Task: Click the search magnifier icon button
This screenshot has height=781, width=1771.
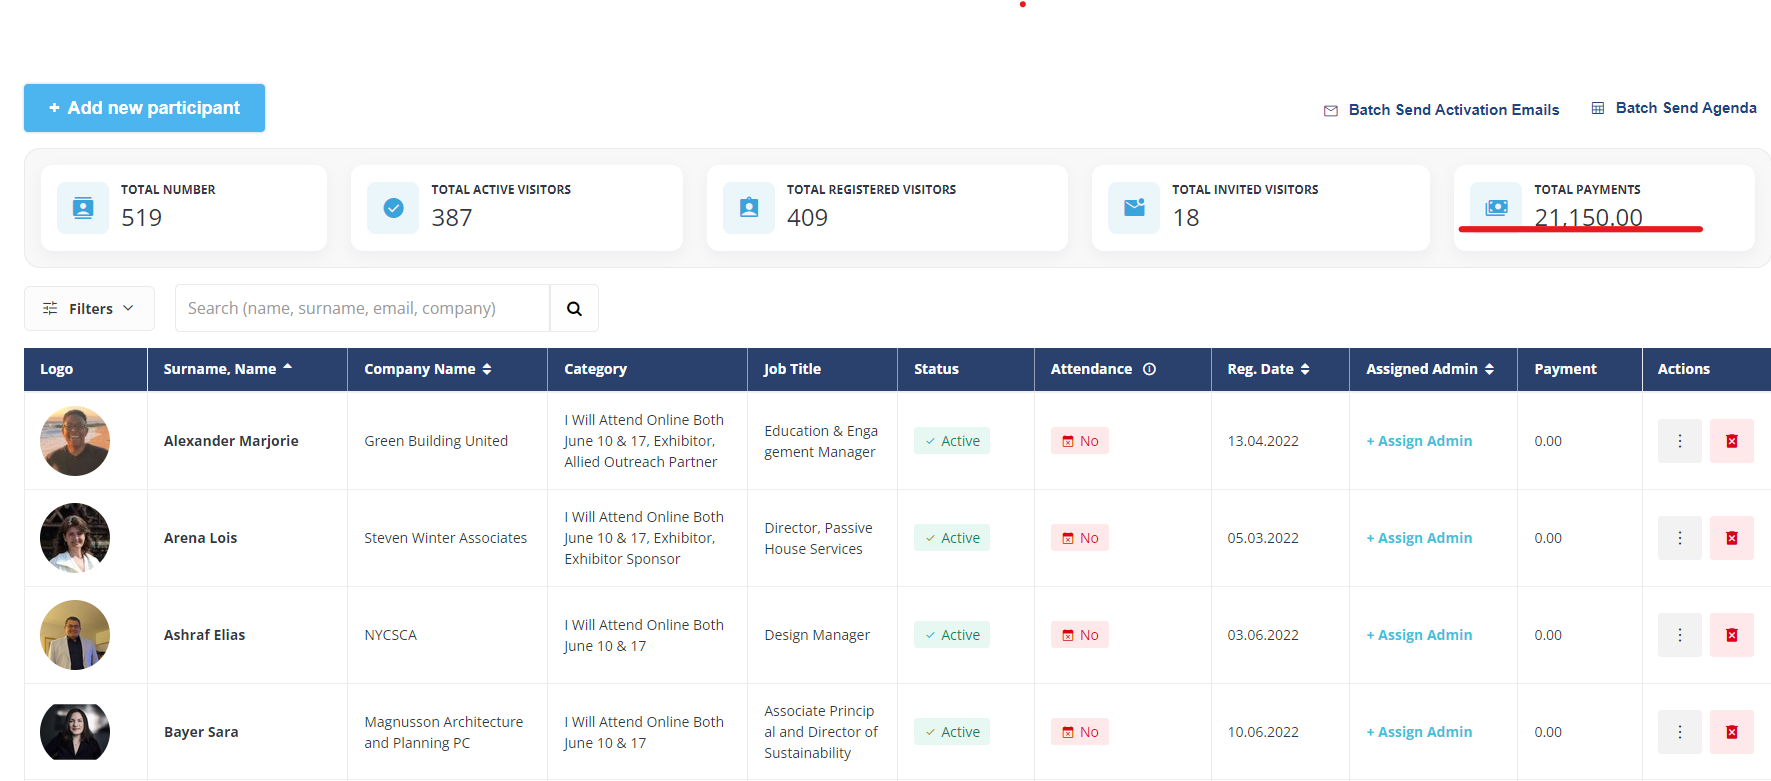Action: 574,309
